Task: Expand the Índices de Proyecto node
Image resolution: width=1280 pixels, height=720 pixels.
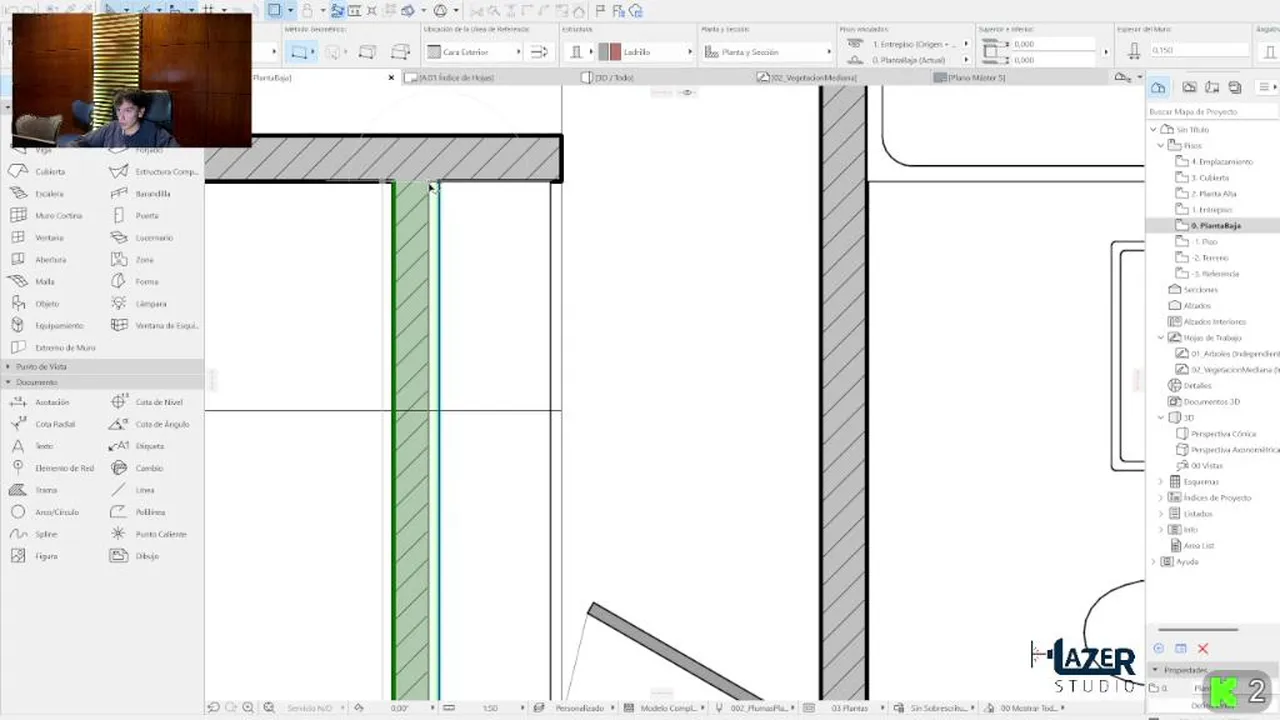Action: [1161, 498]
